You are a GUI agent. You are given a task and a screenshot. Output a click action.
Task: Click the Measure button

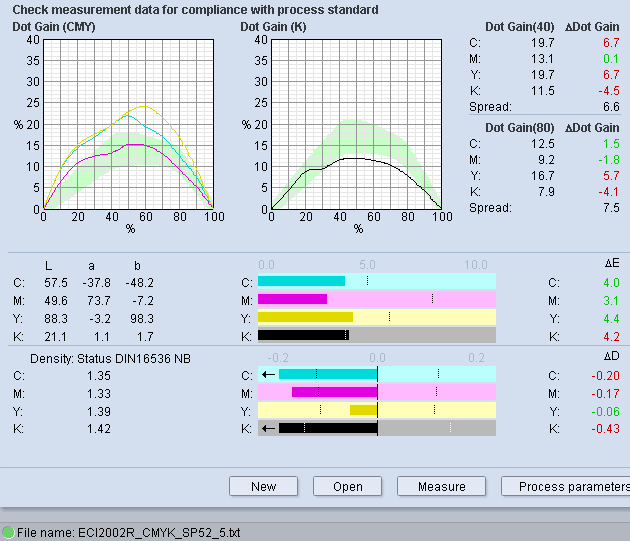click(442, 486)
